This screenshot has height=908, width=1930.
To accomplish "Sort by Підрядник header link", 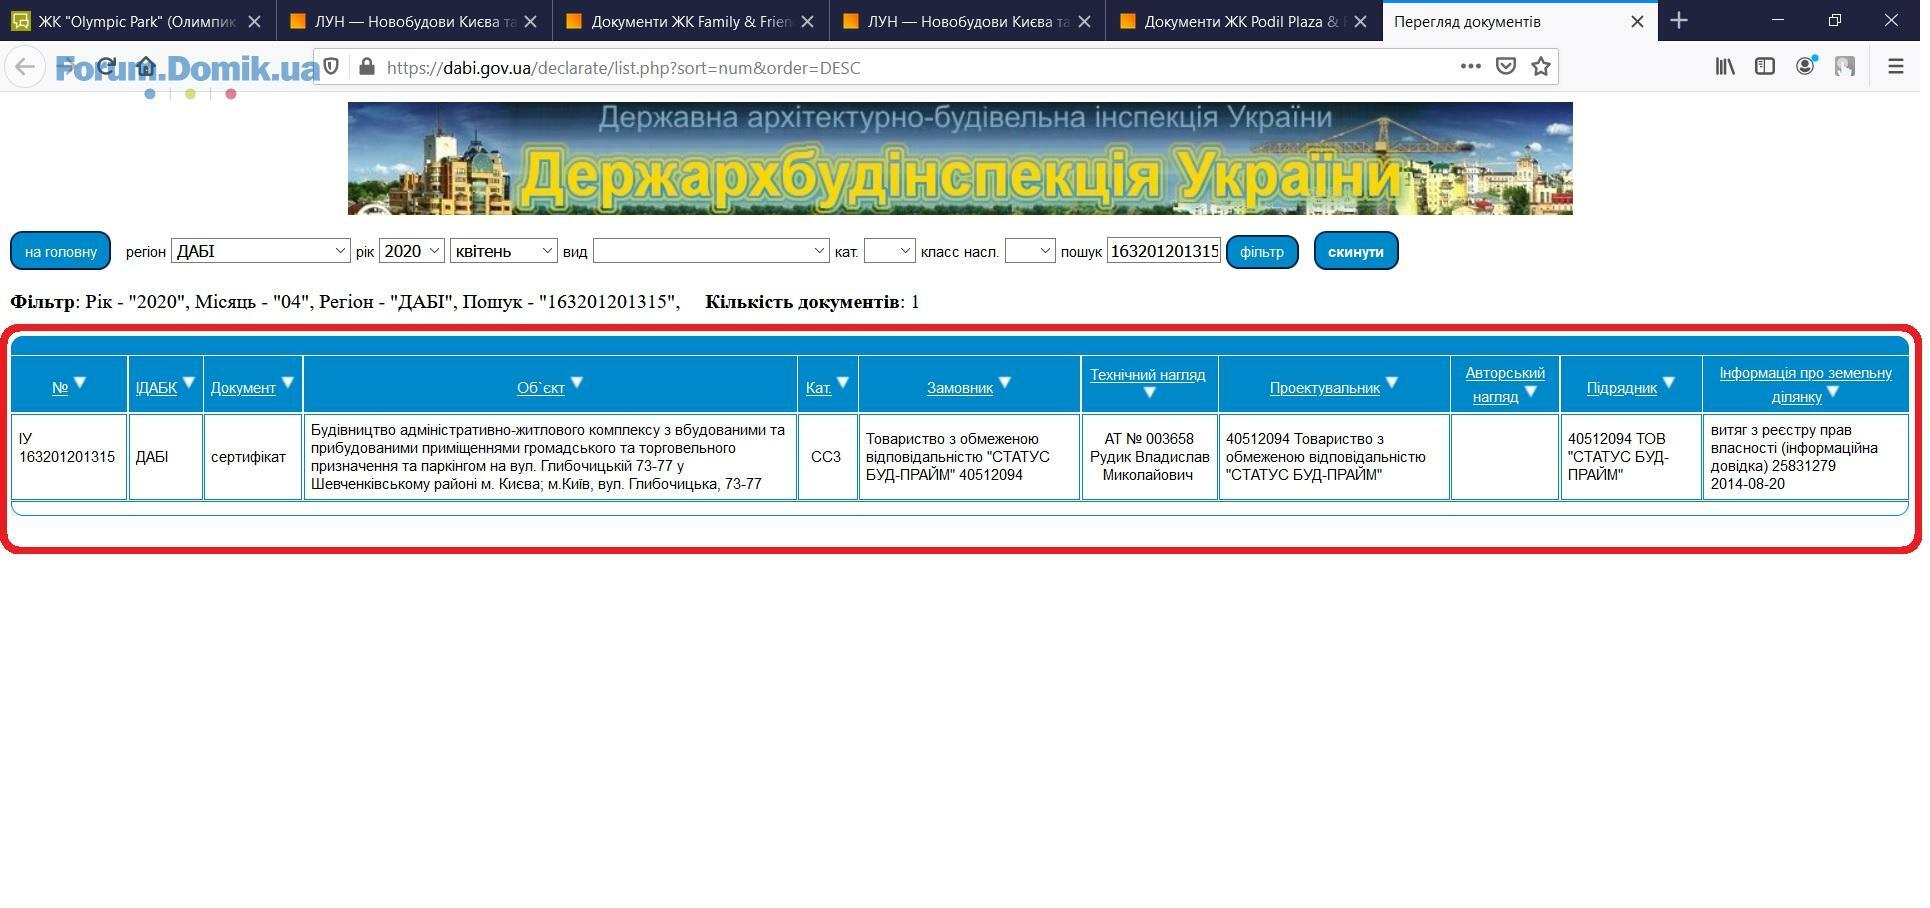I will pos(1622,388).
